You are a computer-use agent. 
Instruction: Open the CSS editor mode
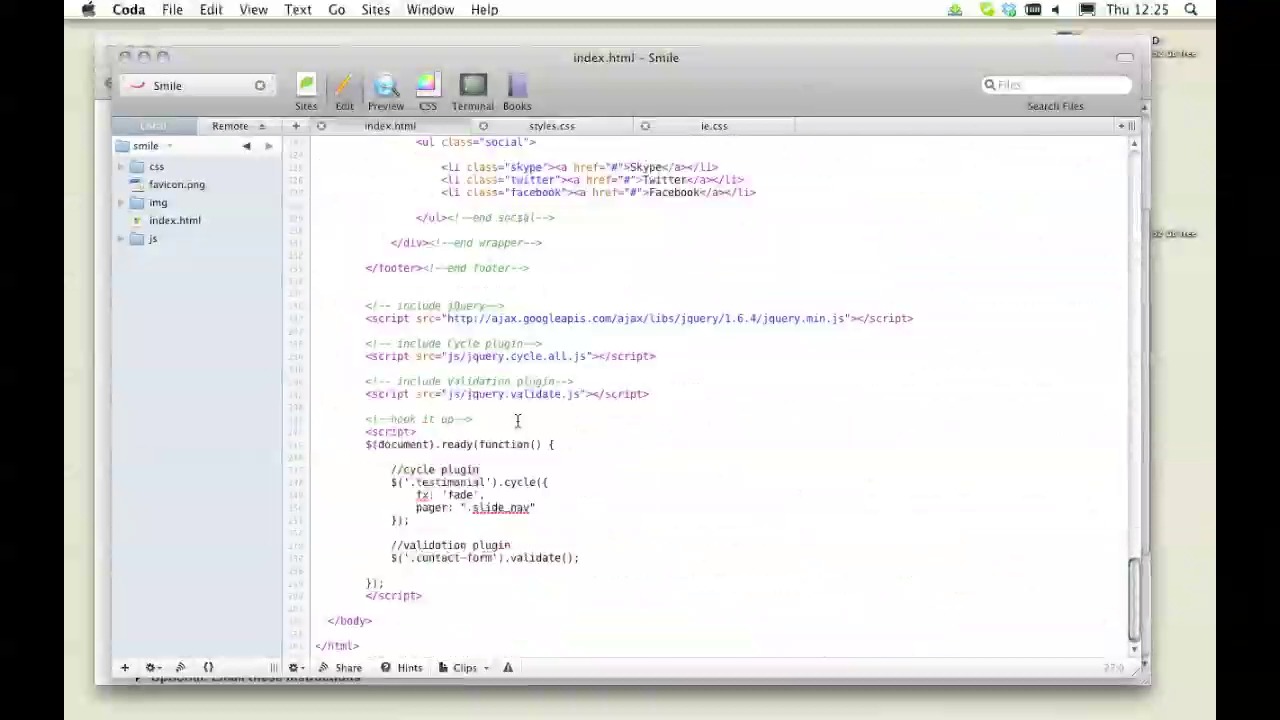tap(427, 92)
